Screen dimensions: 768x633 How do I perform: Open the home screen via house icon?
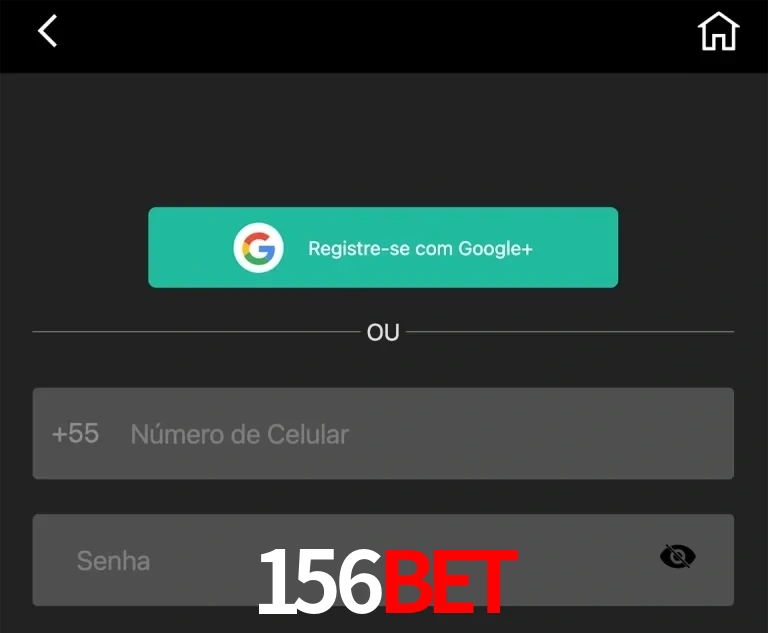[x=718, y=31]
